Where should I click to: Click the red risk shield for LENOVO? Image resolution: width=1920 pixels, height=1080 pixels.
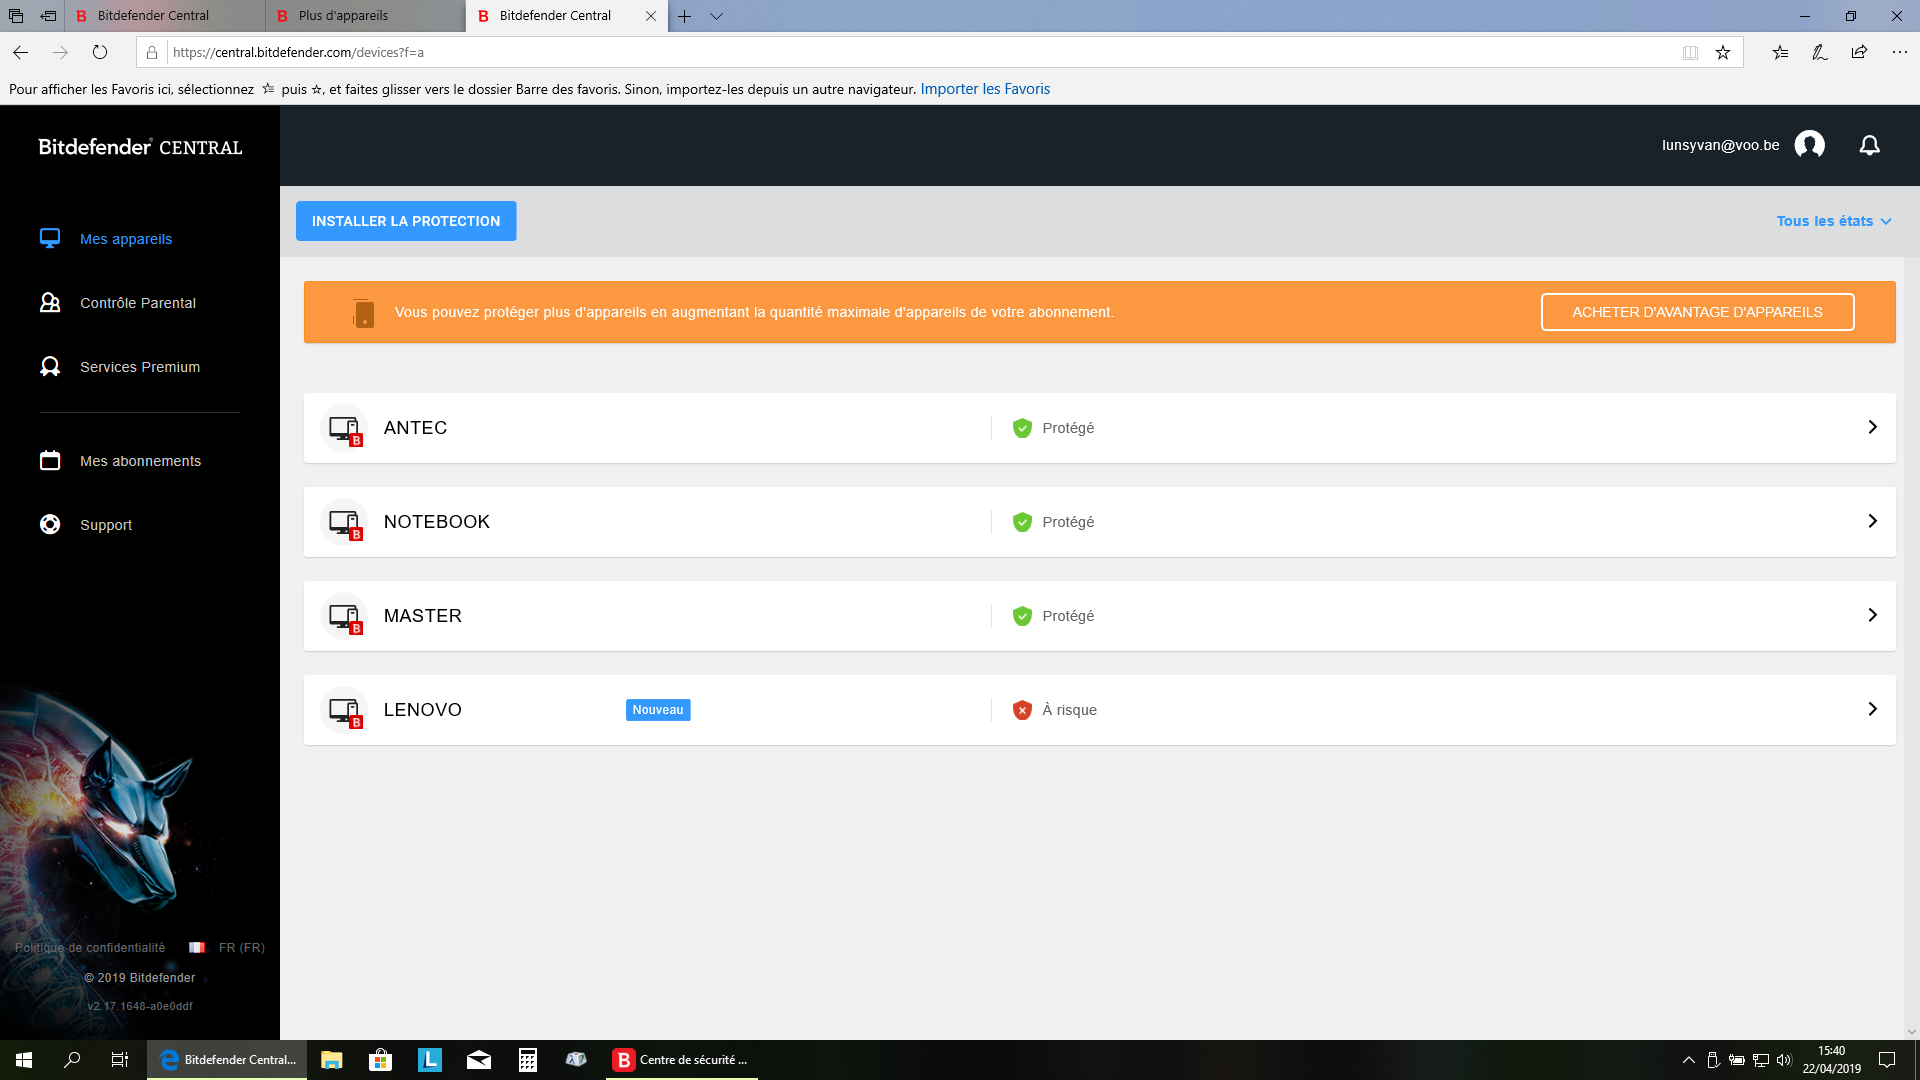click(x=1022, y=710)
